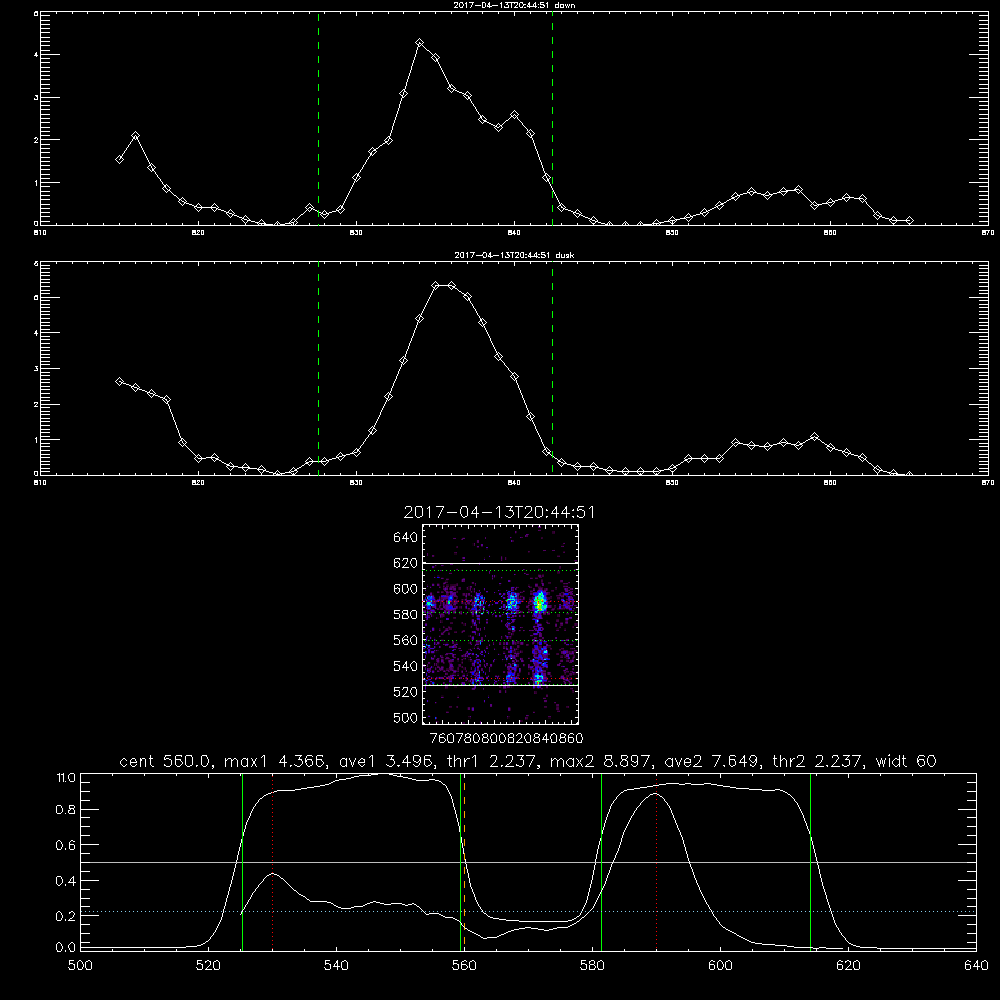Click the bottom plot y-axis label 0.4
This screenshot has height=1000, width=1000.
66,881
